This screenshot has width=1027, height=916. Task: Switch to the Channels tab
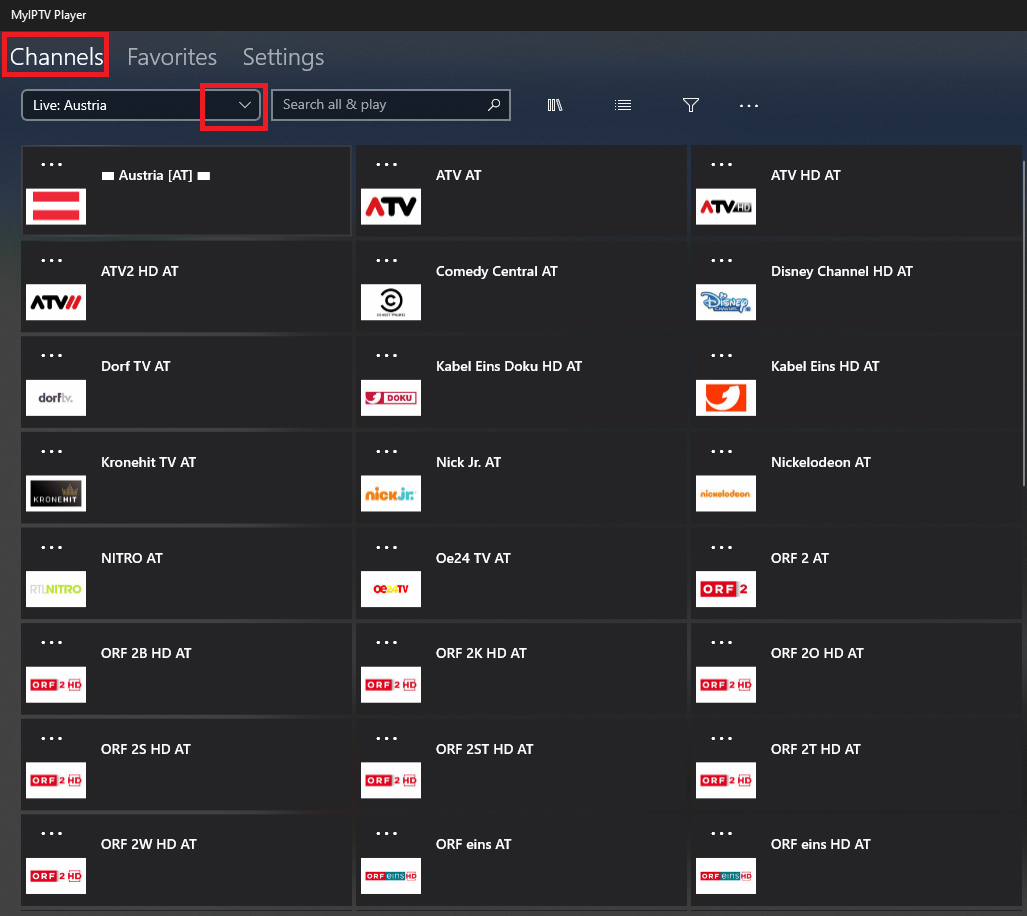(56, 57)
